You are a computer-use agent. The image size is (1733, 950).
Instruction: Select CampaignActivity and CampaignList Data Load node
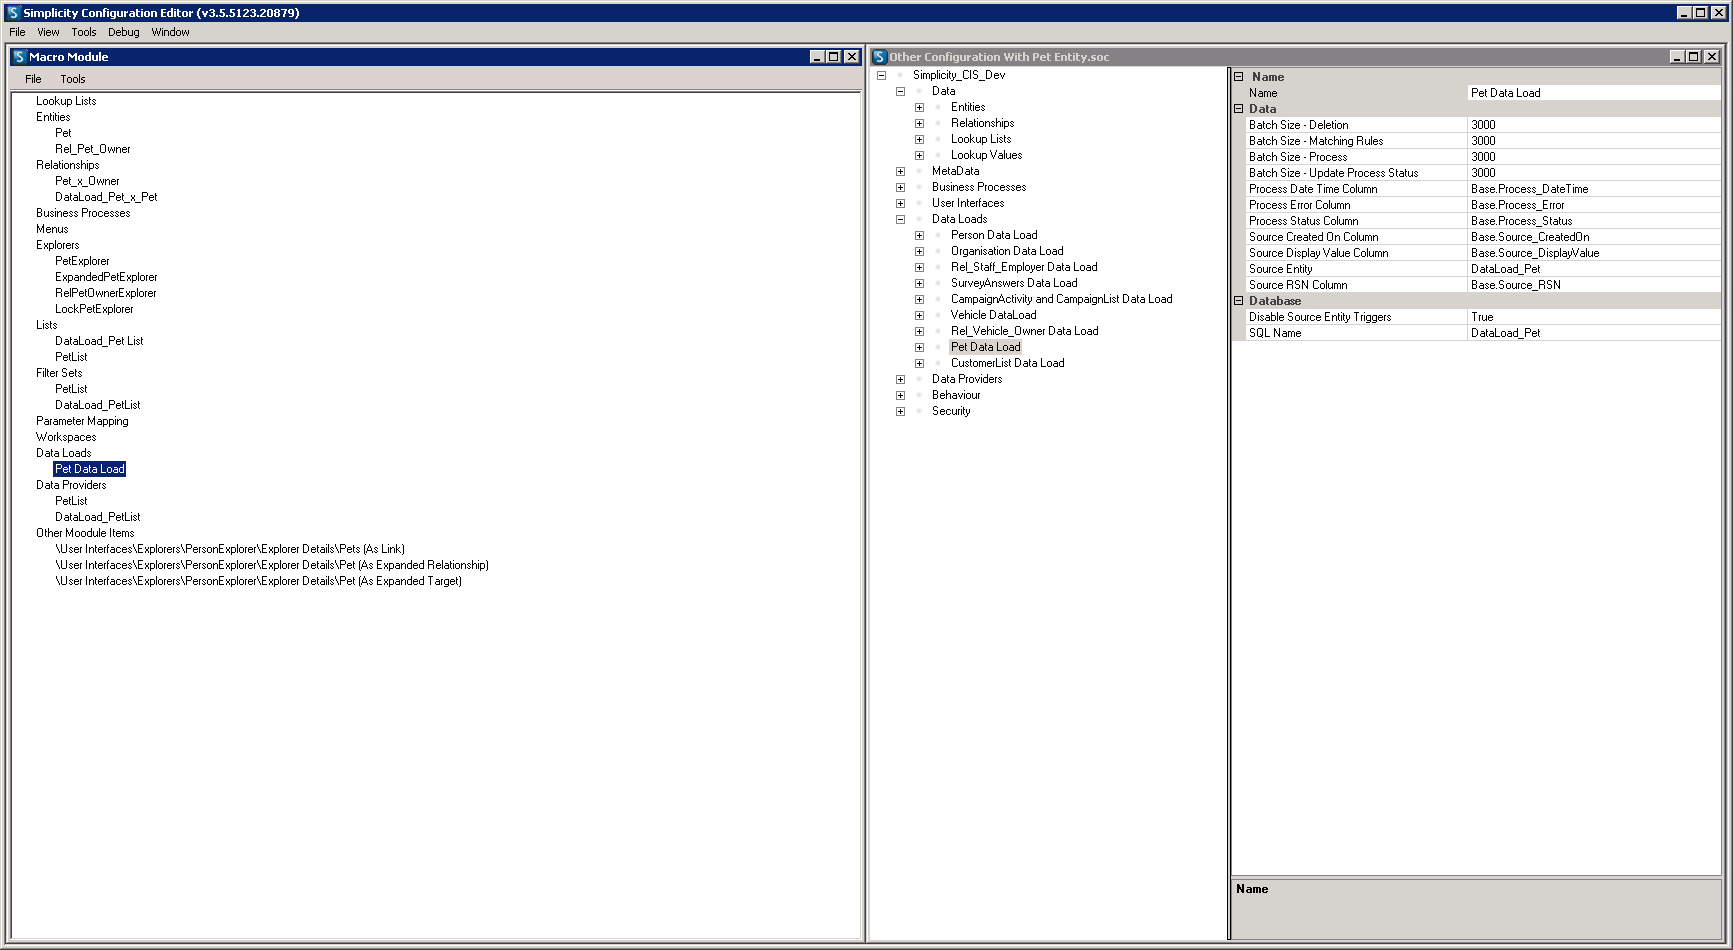(x=1061, y=299)
